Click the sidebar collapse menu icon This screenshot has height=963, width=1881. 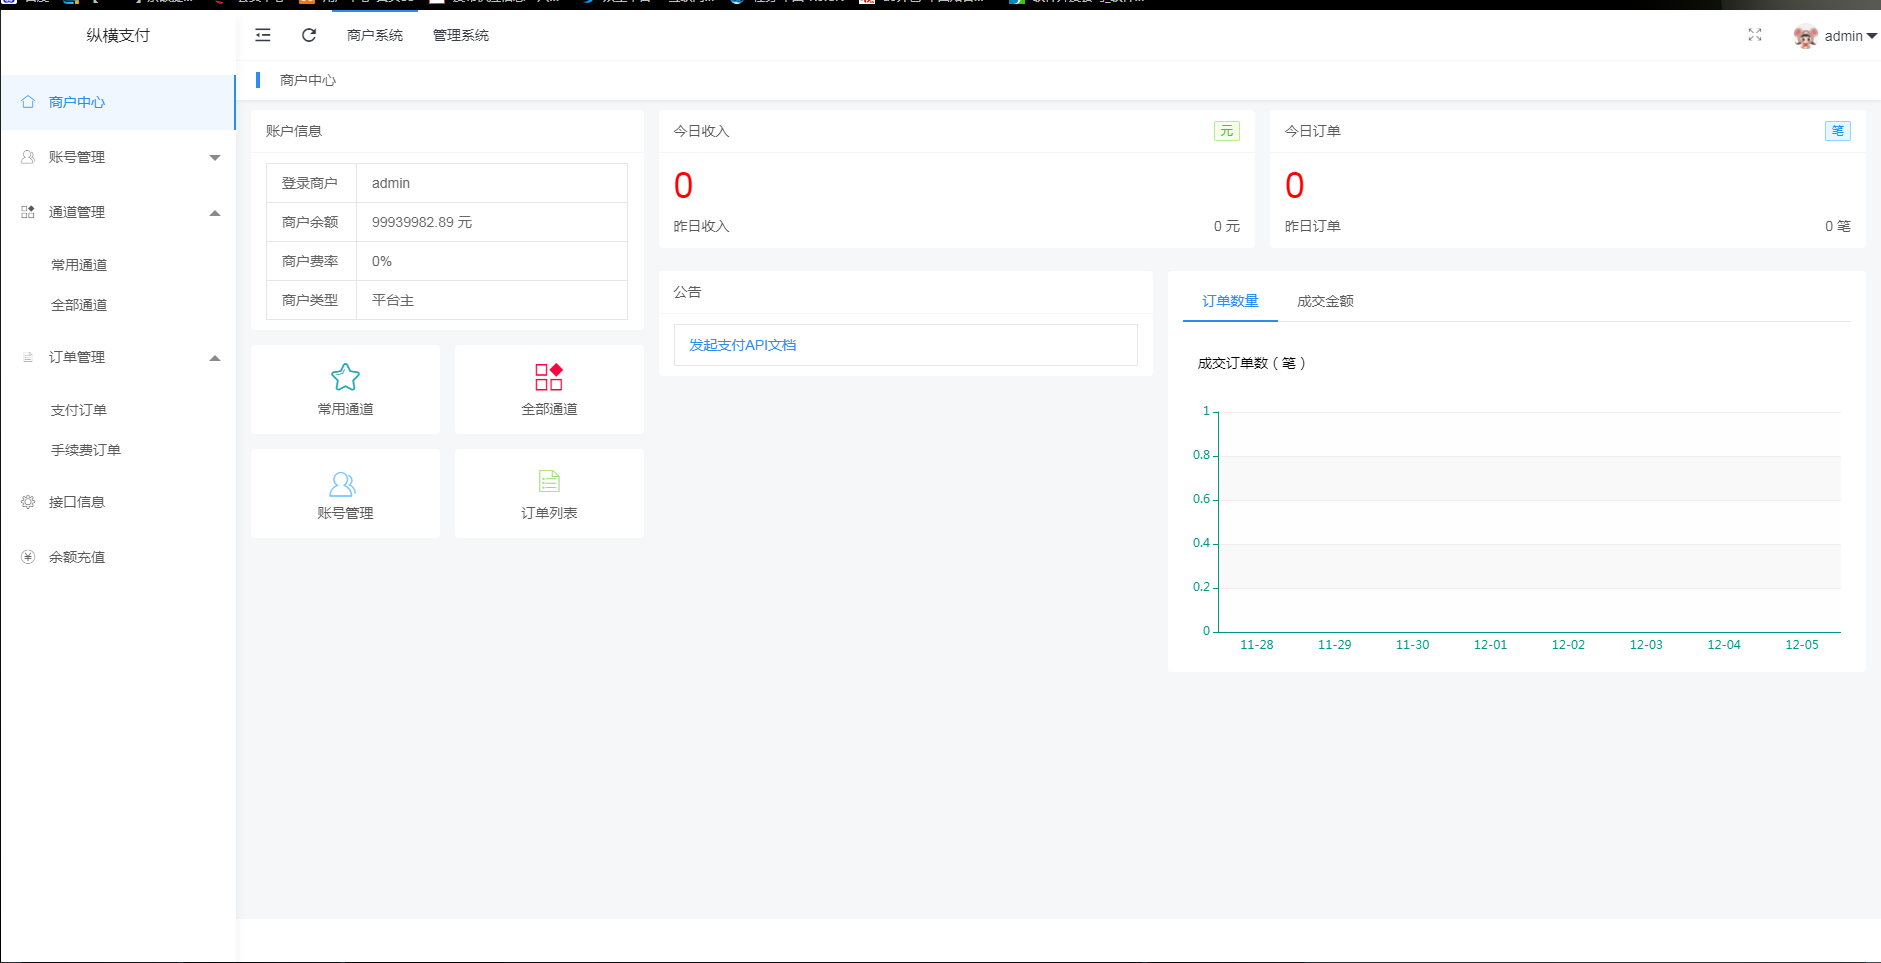[x=263, y=35]
